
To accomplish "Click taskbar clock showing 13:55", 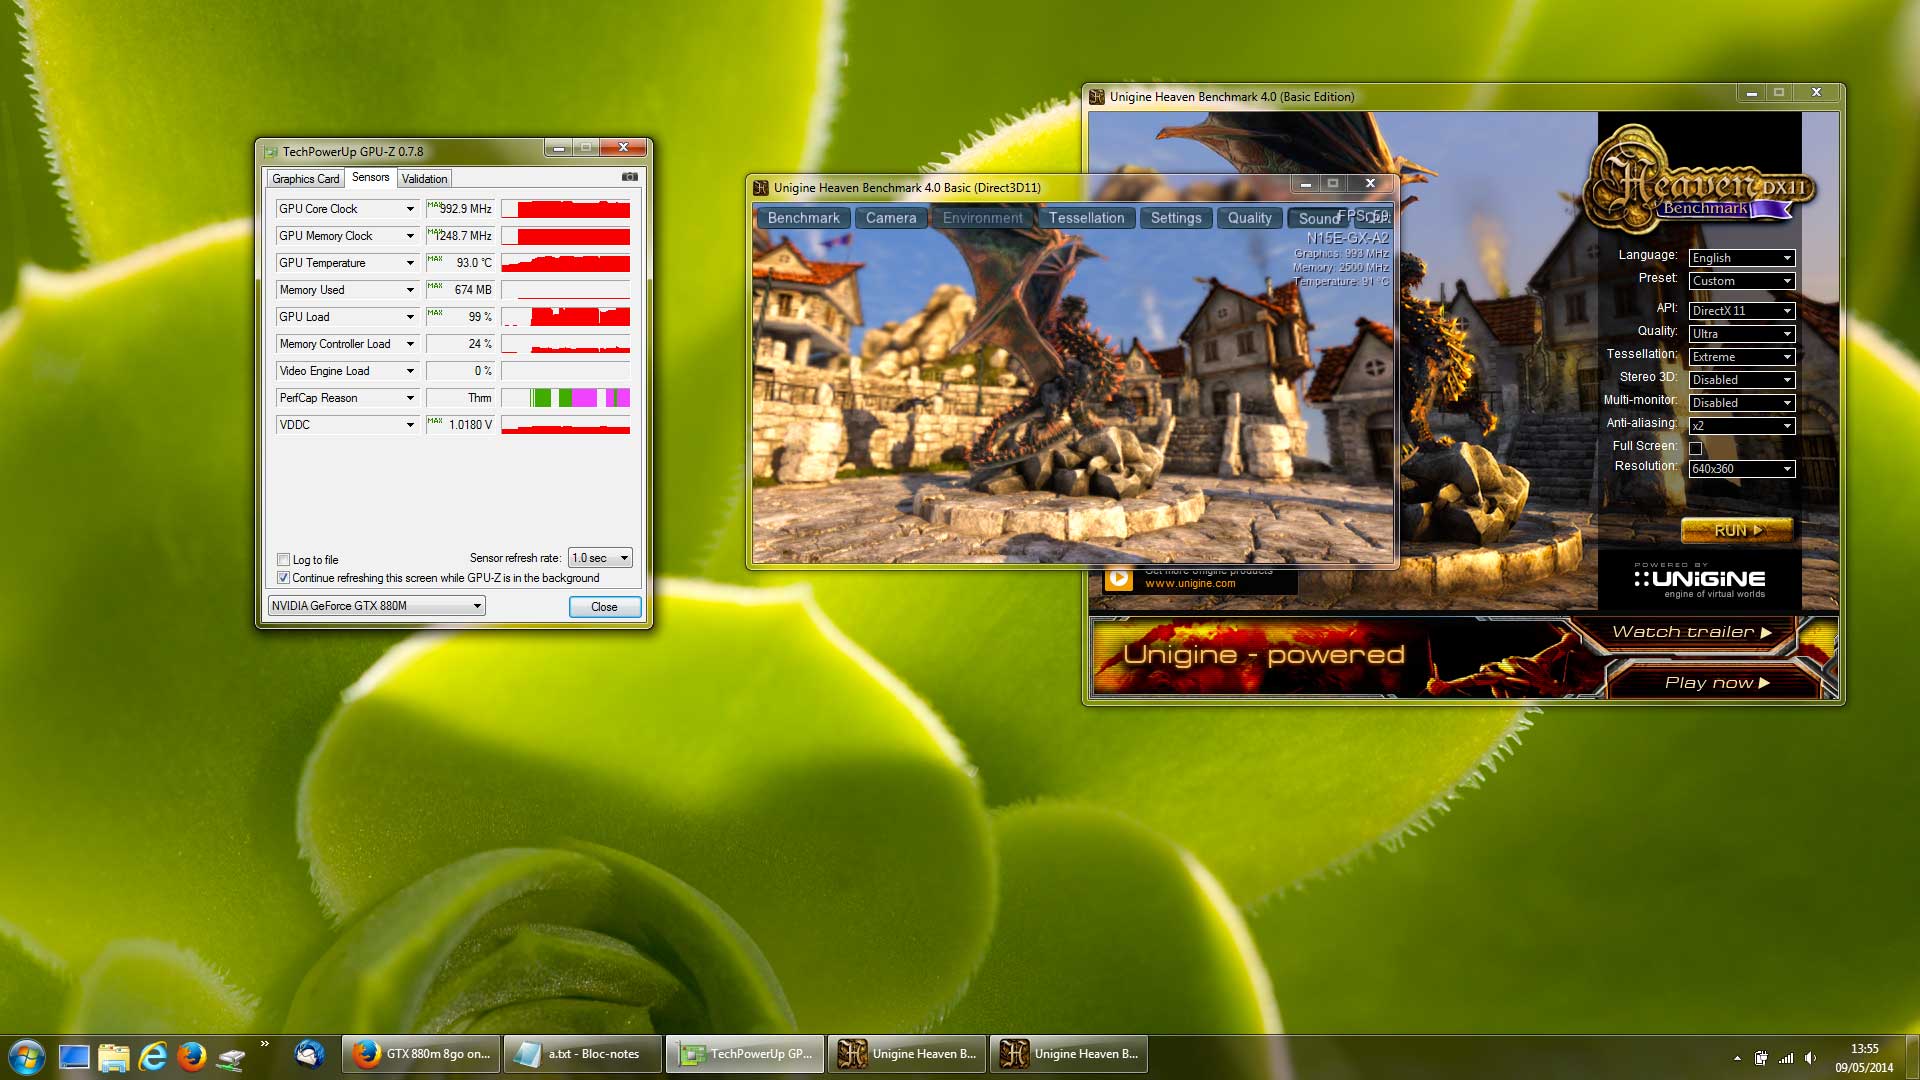I will (1864, 1049).
